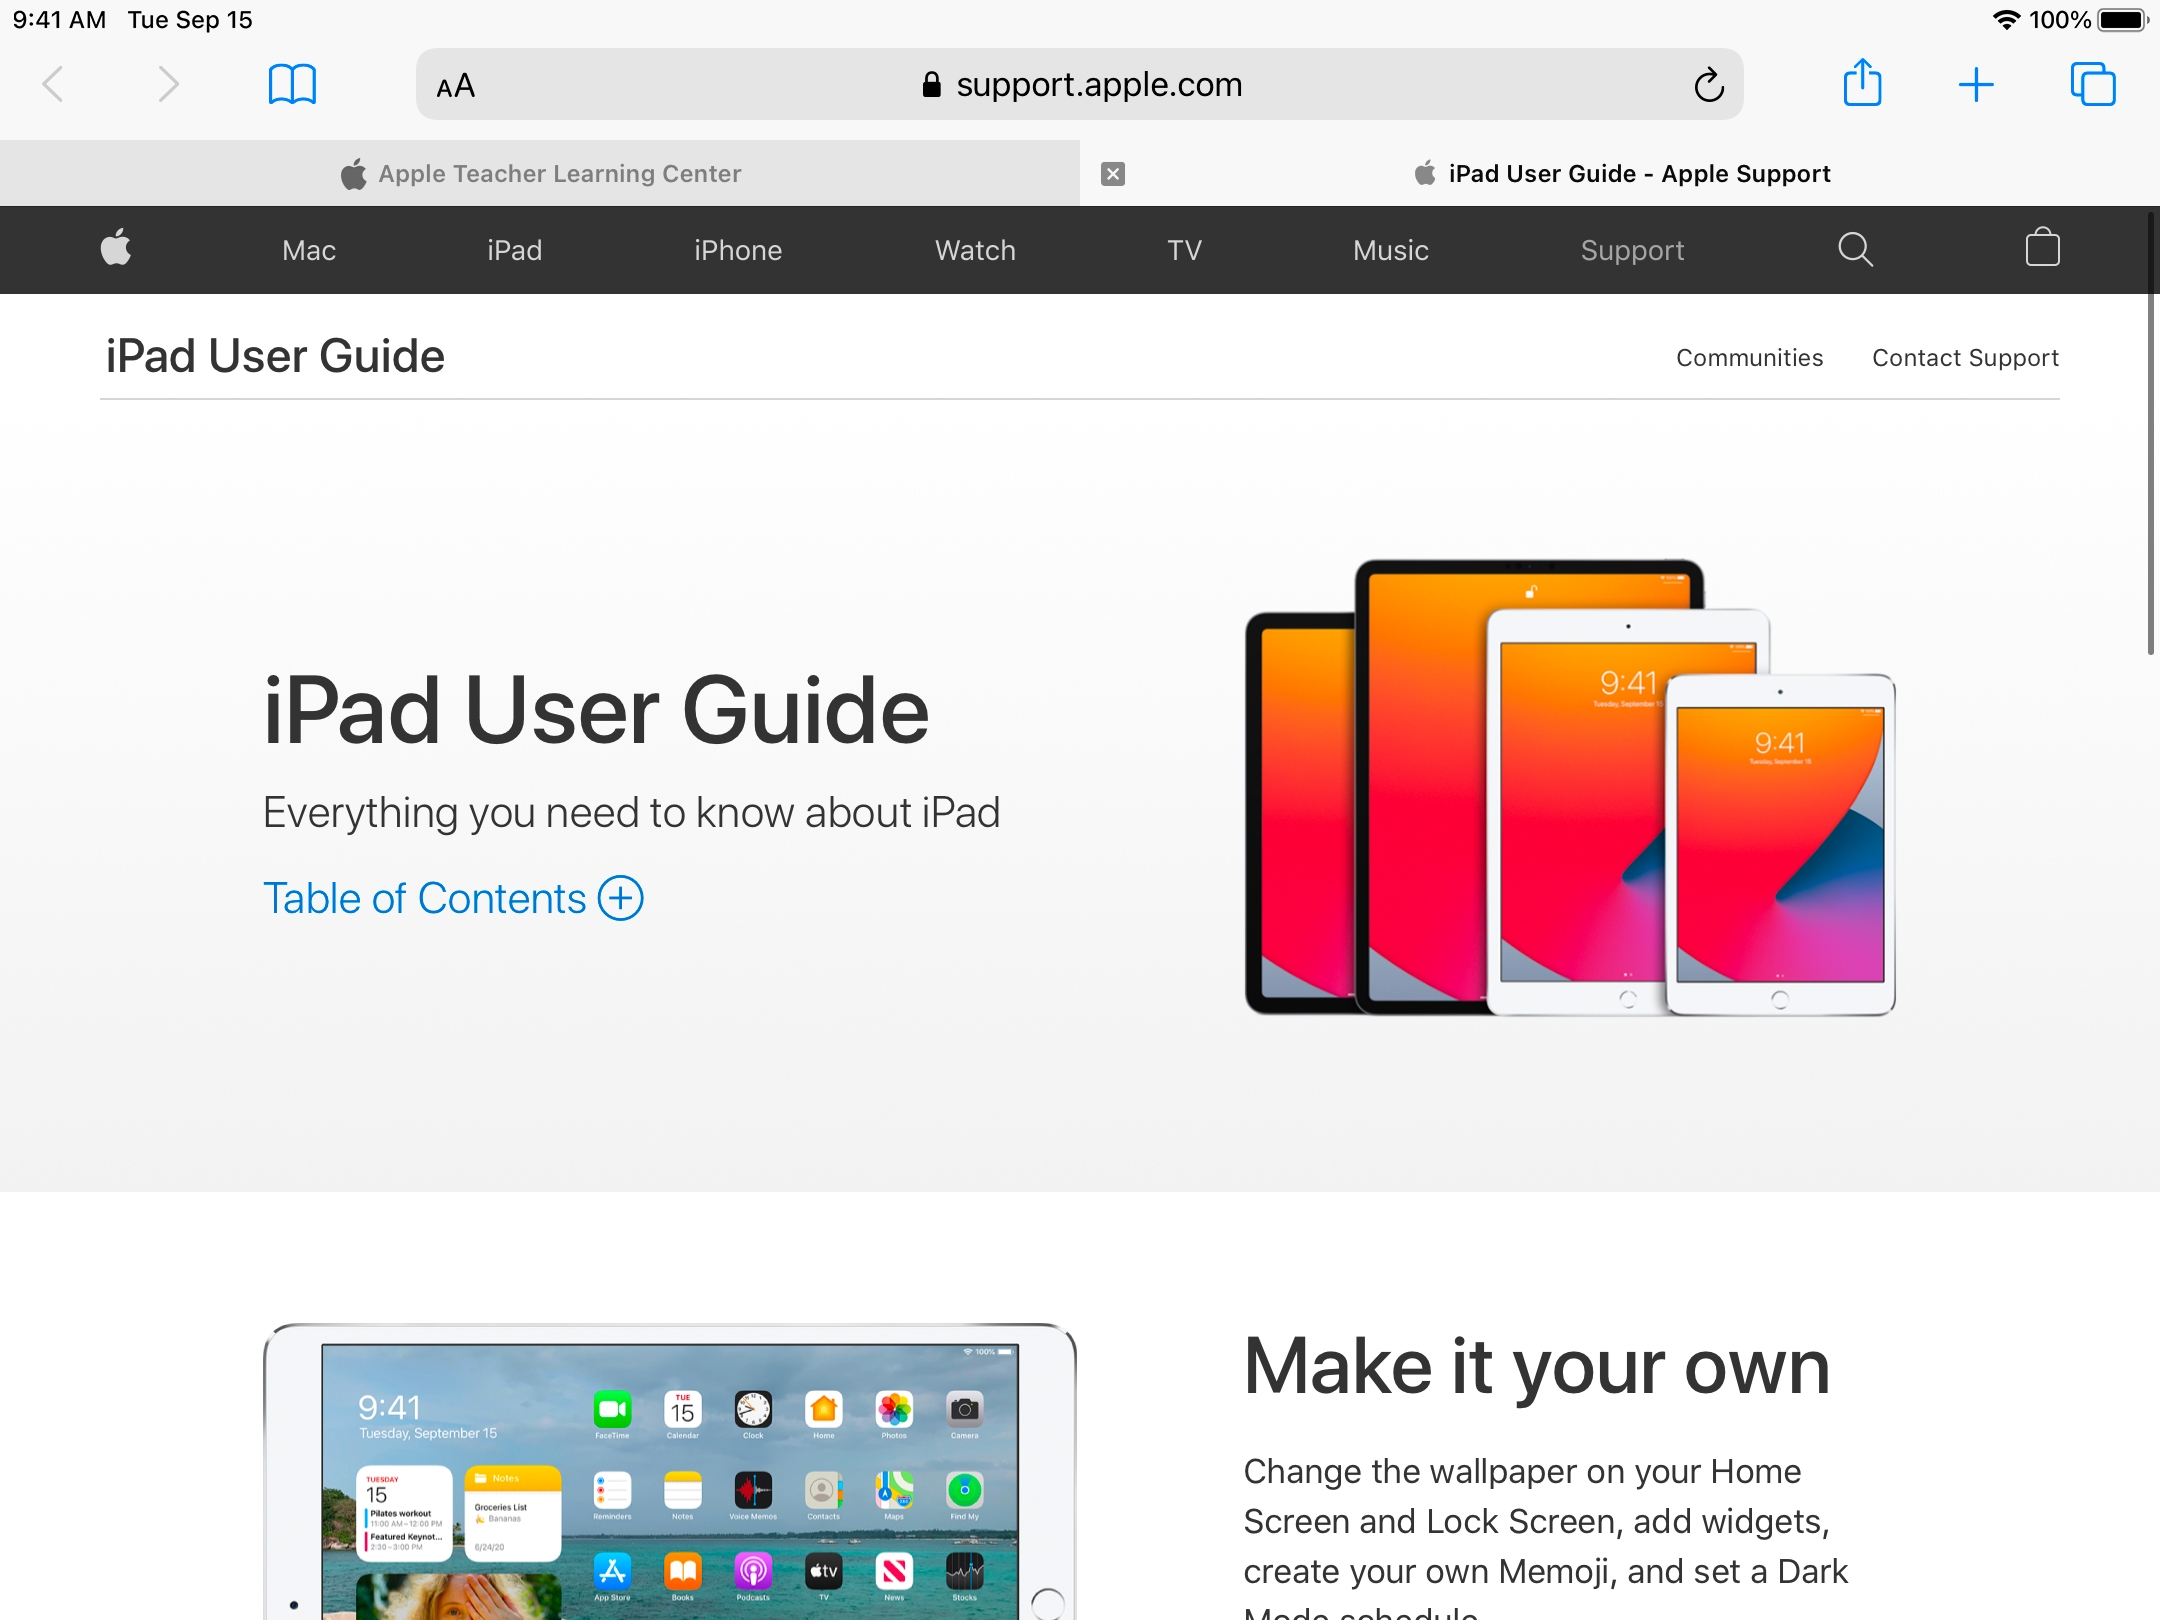
Task: Tap the battery indicator in status bar
Action: pos(2123,20)
